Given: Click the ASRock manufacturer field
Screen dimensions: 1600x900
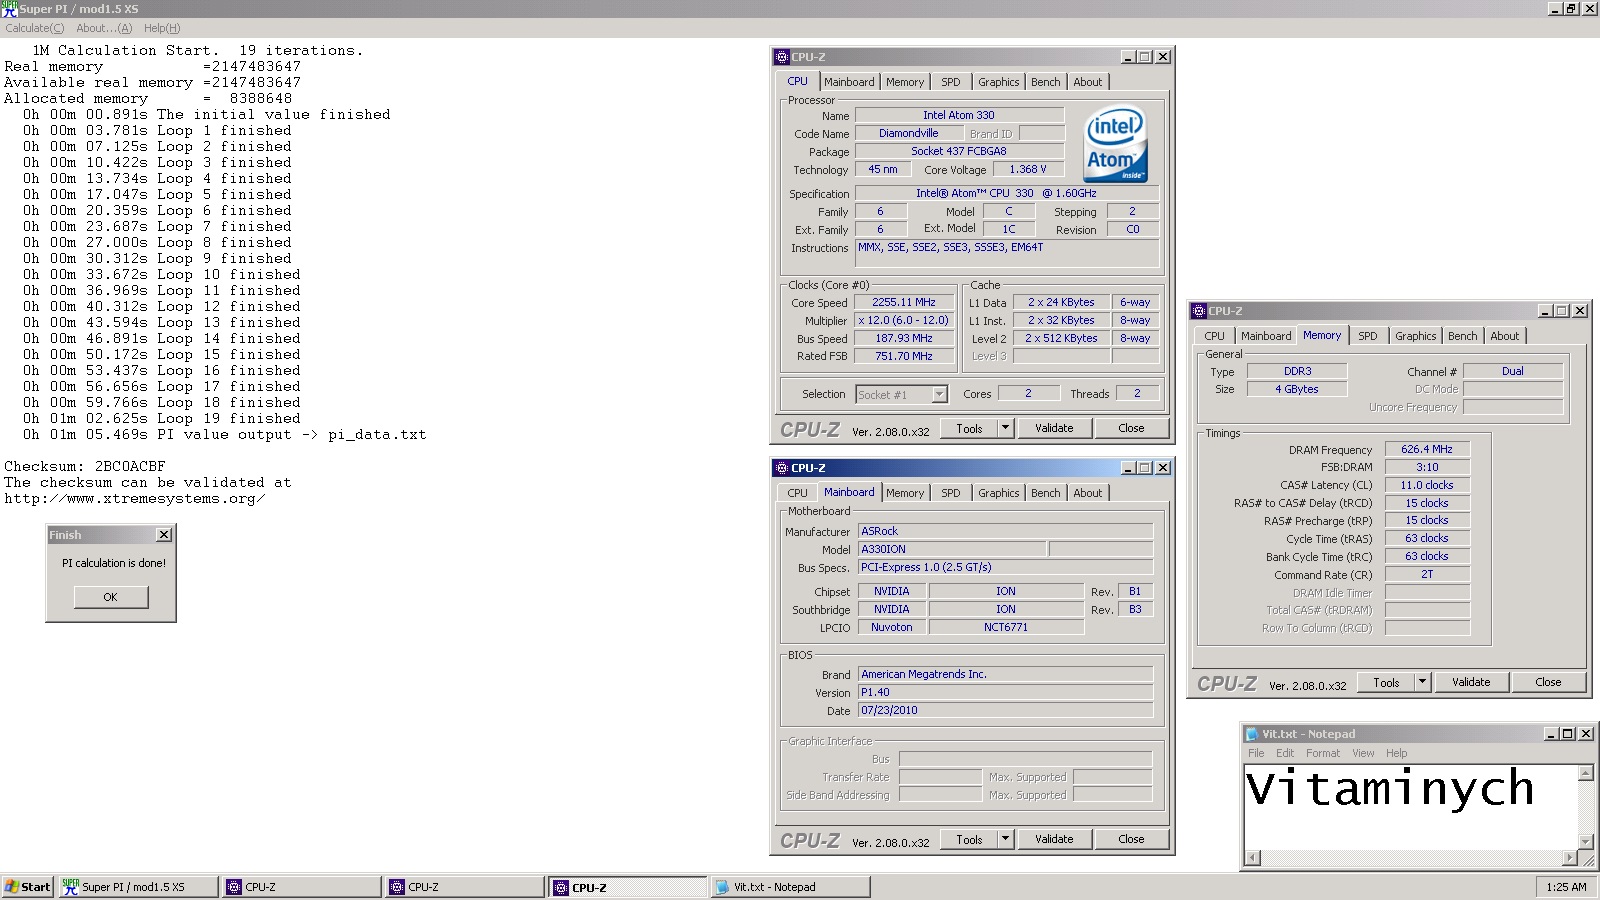Looking at the screenshot, I should tap(1005, 531).
